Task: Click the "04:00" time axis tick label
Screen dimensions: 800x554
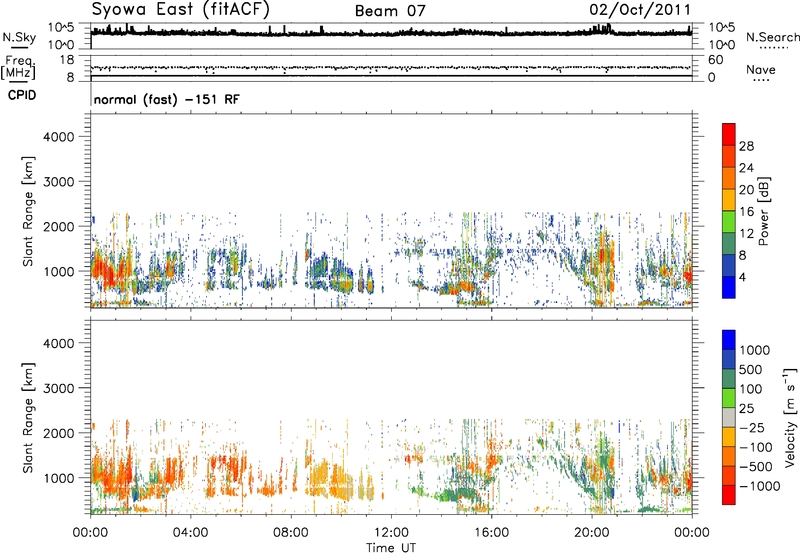Action: [x=190, y=533]
